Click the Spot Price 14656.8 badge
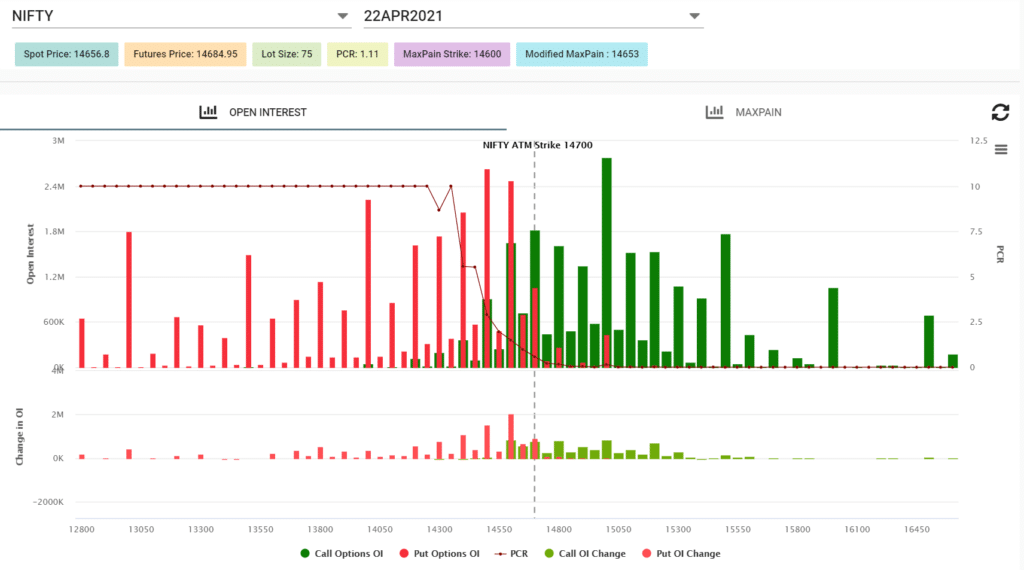The image size is (1024, 570). click(x=67, y=54)
